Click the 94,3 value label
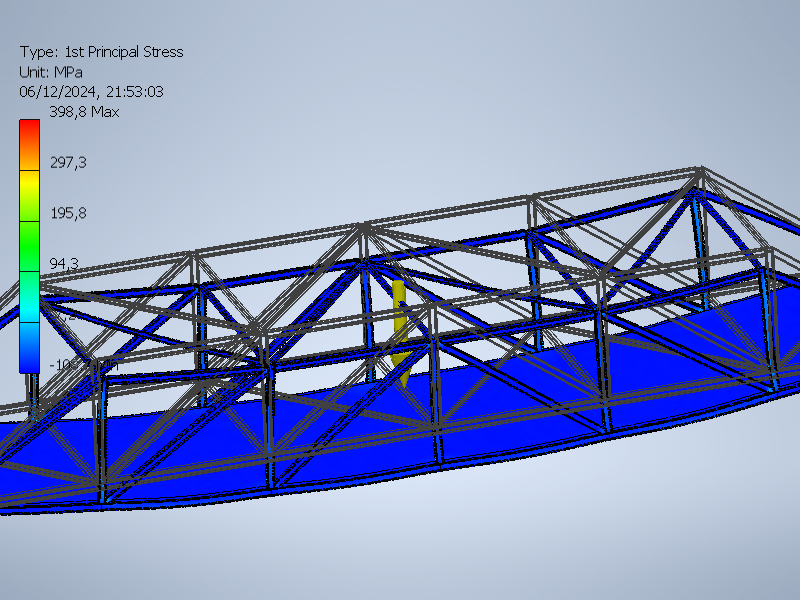Screen dimensions: 800x600 coord(65,263)
